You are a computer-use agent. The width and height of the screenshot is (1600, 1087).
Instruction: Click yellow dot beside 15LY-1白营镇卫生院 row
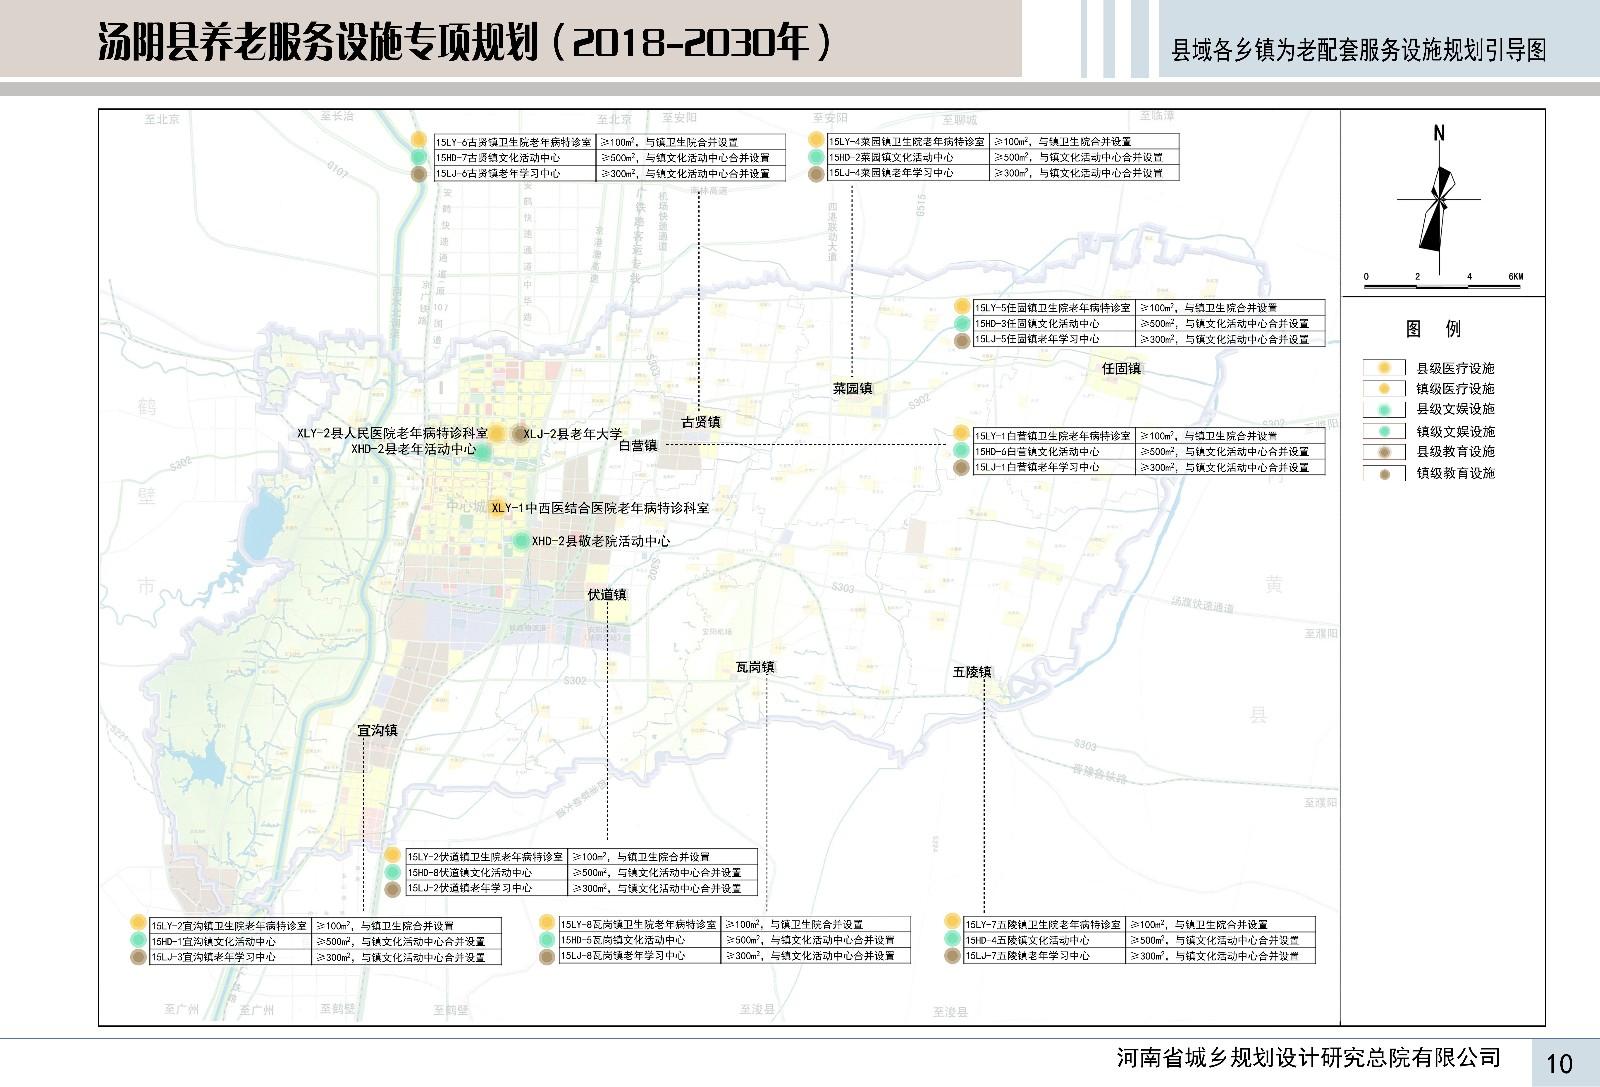point(962,434)
